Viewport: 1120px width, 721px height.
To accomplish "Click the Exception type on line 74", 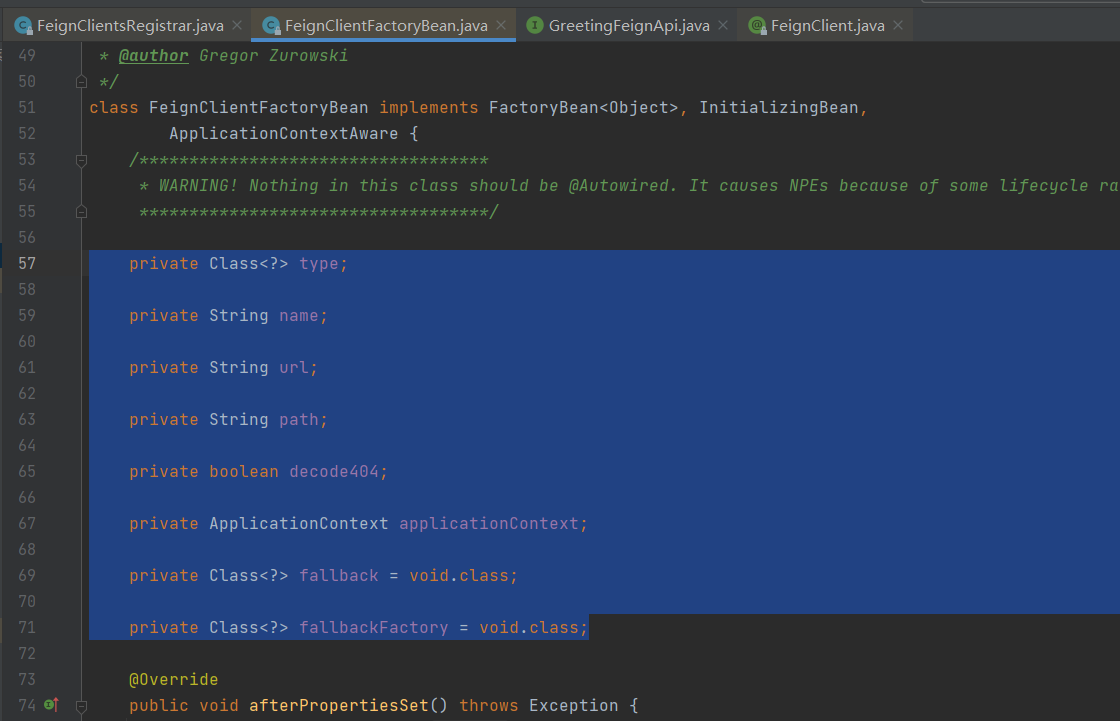I will pos(574,706).
